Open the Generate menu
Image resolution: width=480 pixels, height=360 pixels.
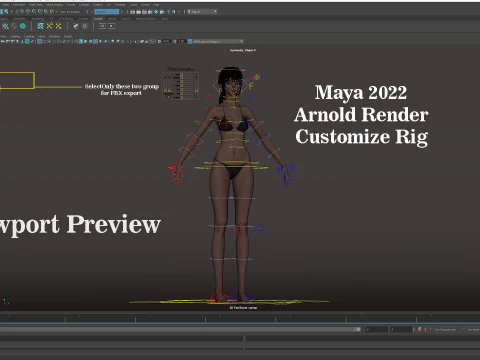tap(120, 5)
